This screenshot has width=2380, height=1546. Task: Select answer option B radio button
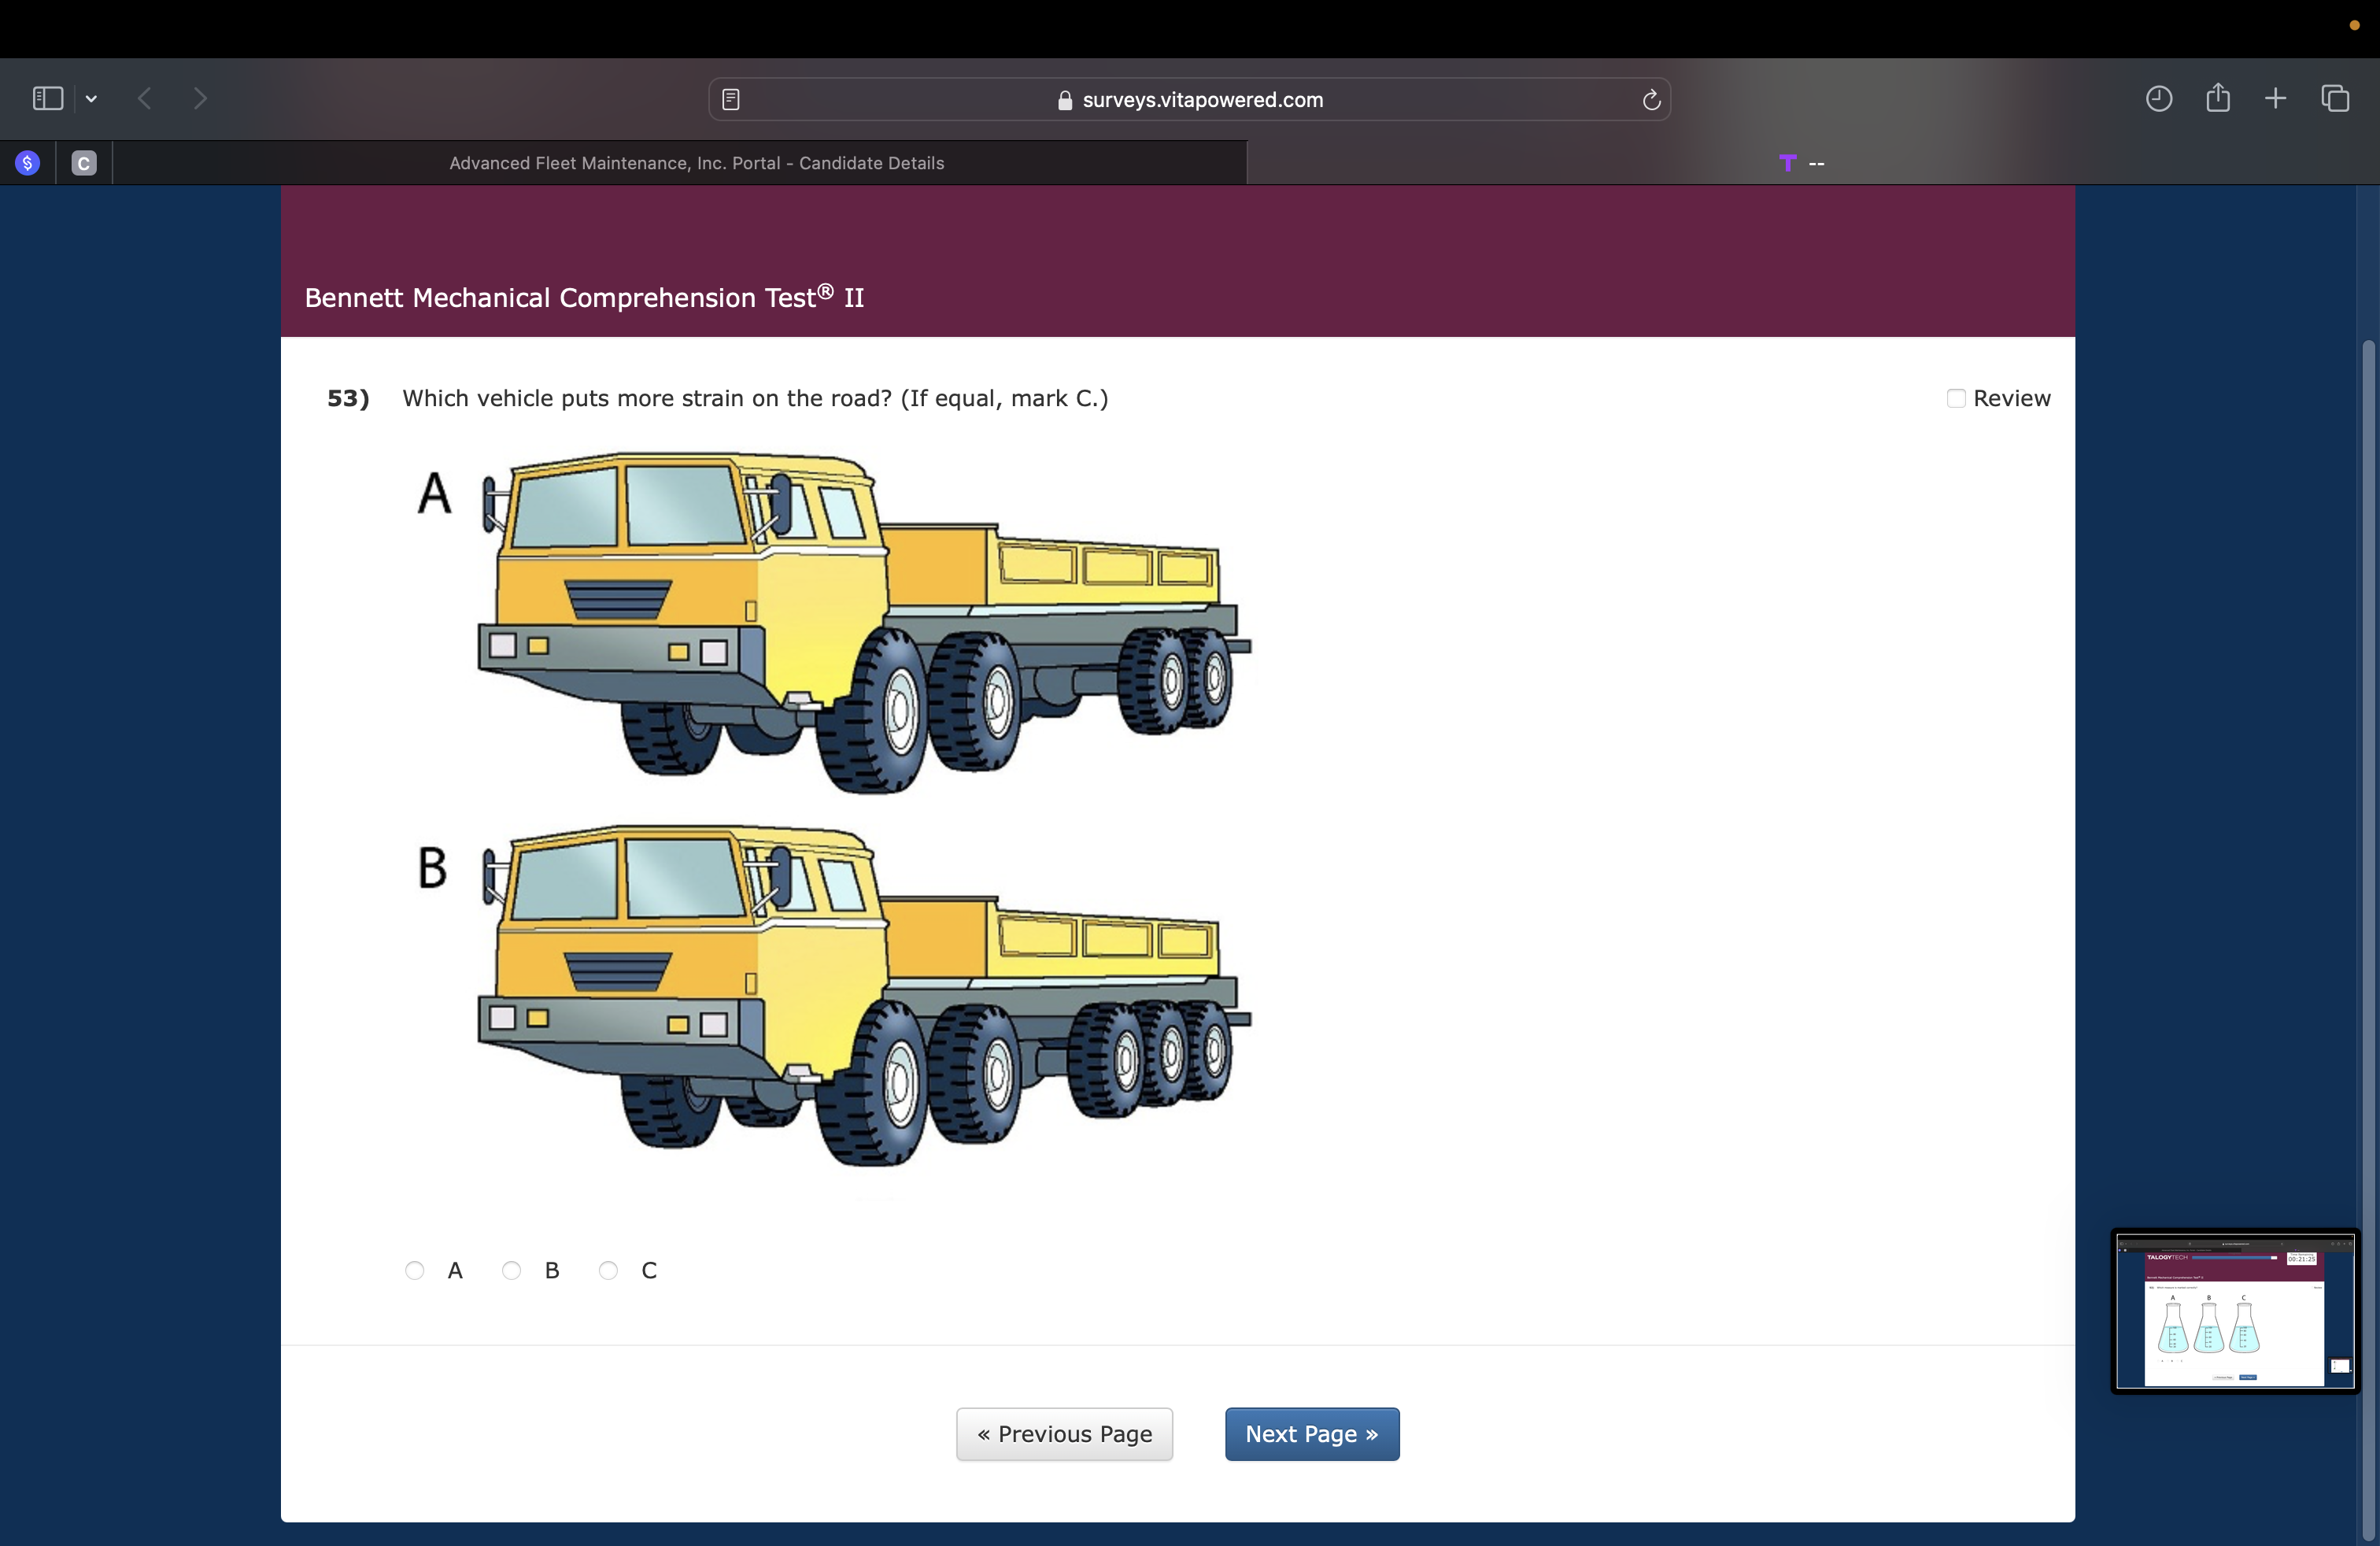512,1270
